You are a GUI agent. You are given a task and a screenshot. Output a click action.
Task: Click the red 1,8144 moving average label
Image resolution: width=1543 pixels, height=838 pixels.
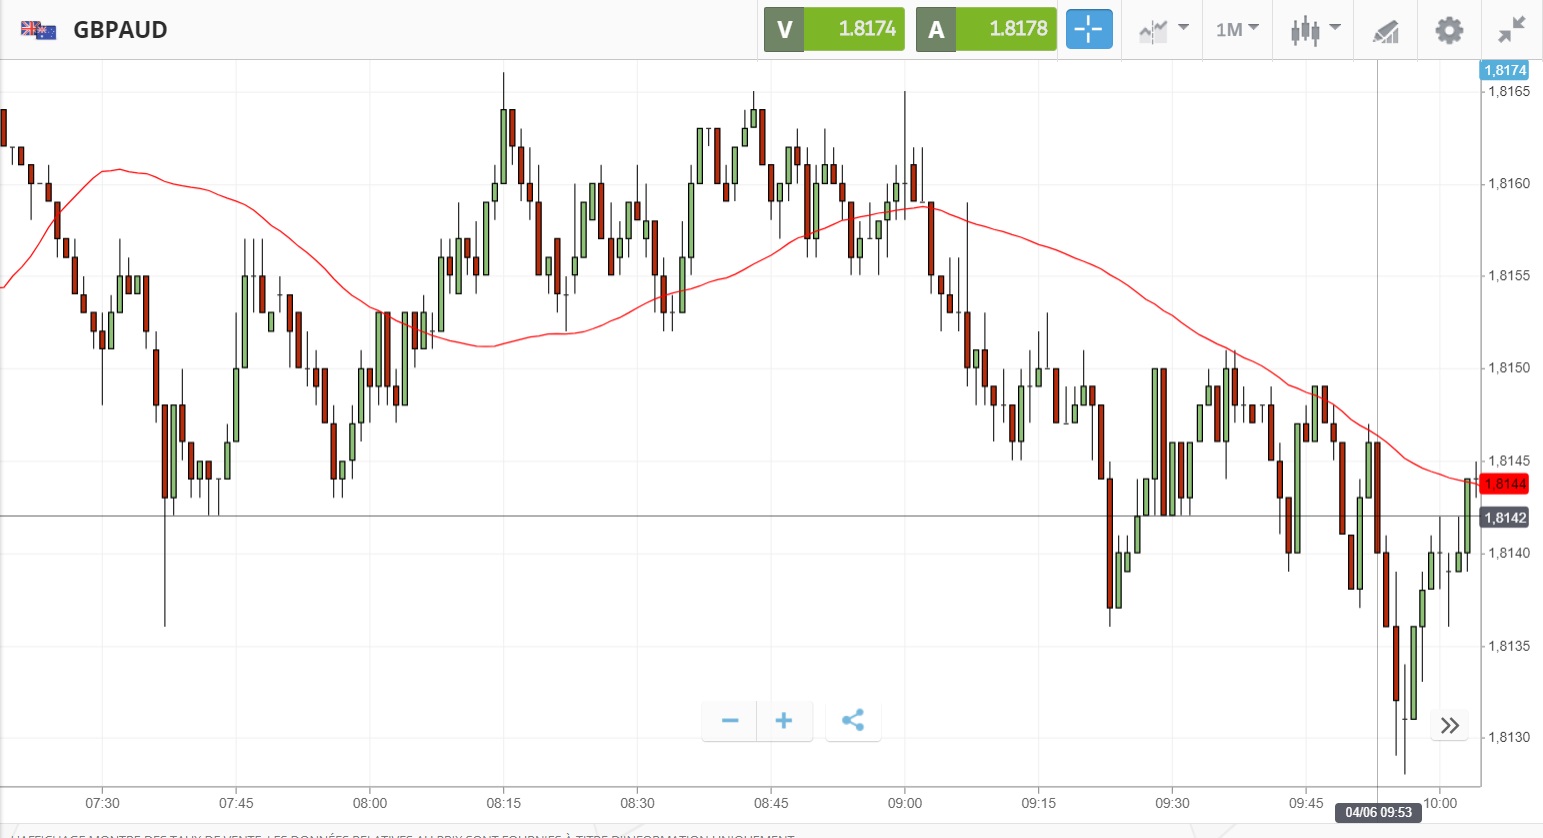pos(1505,484)
